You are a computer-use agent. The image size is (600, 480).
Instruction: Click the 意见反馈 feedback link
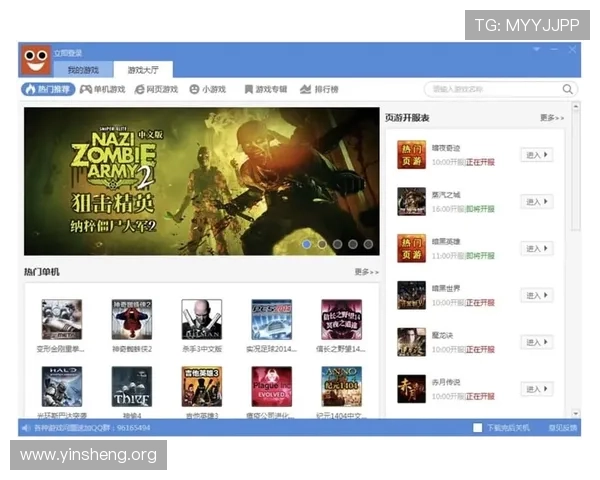point(562,428)
